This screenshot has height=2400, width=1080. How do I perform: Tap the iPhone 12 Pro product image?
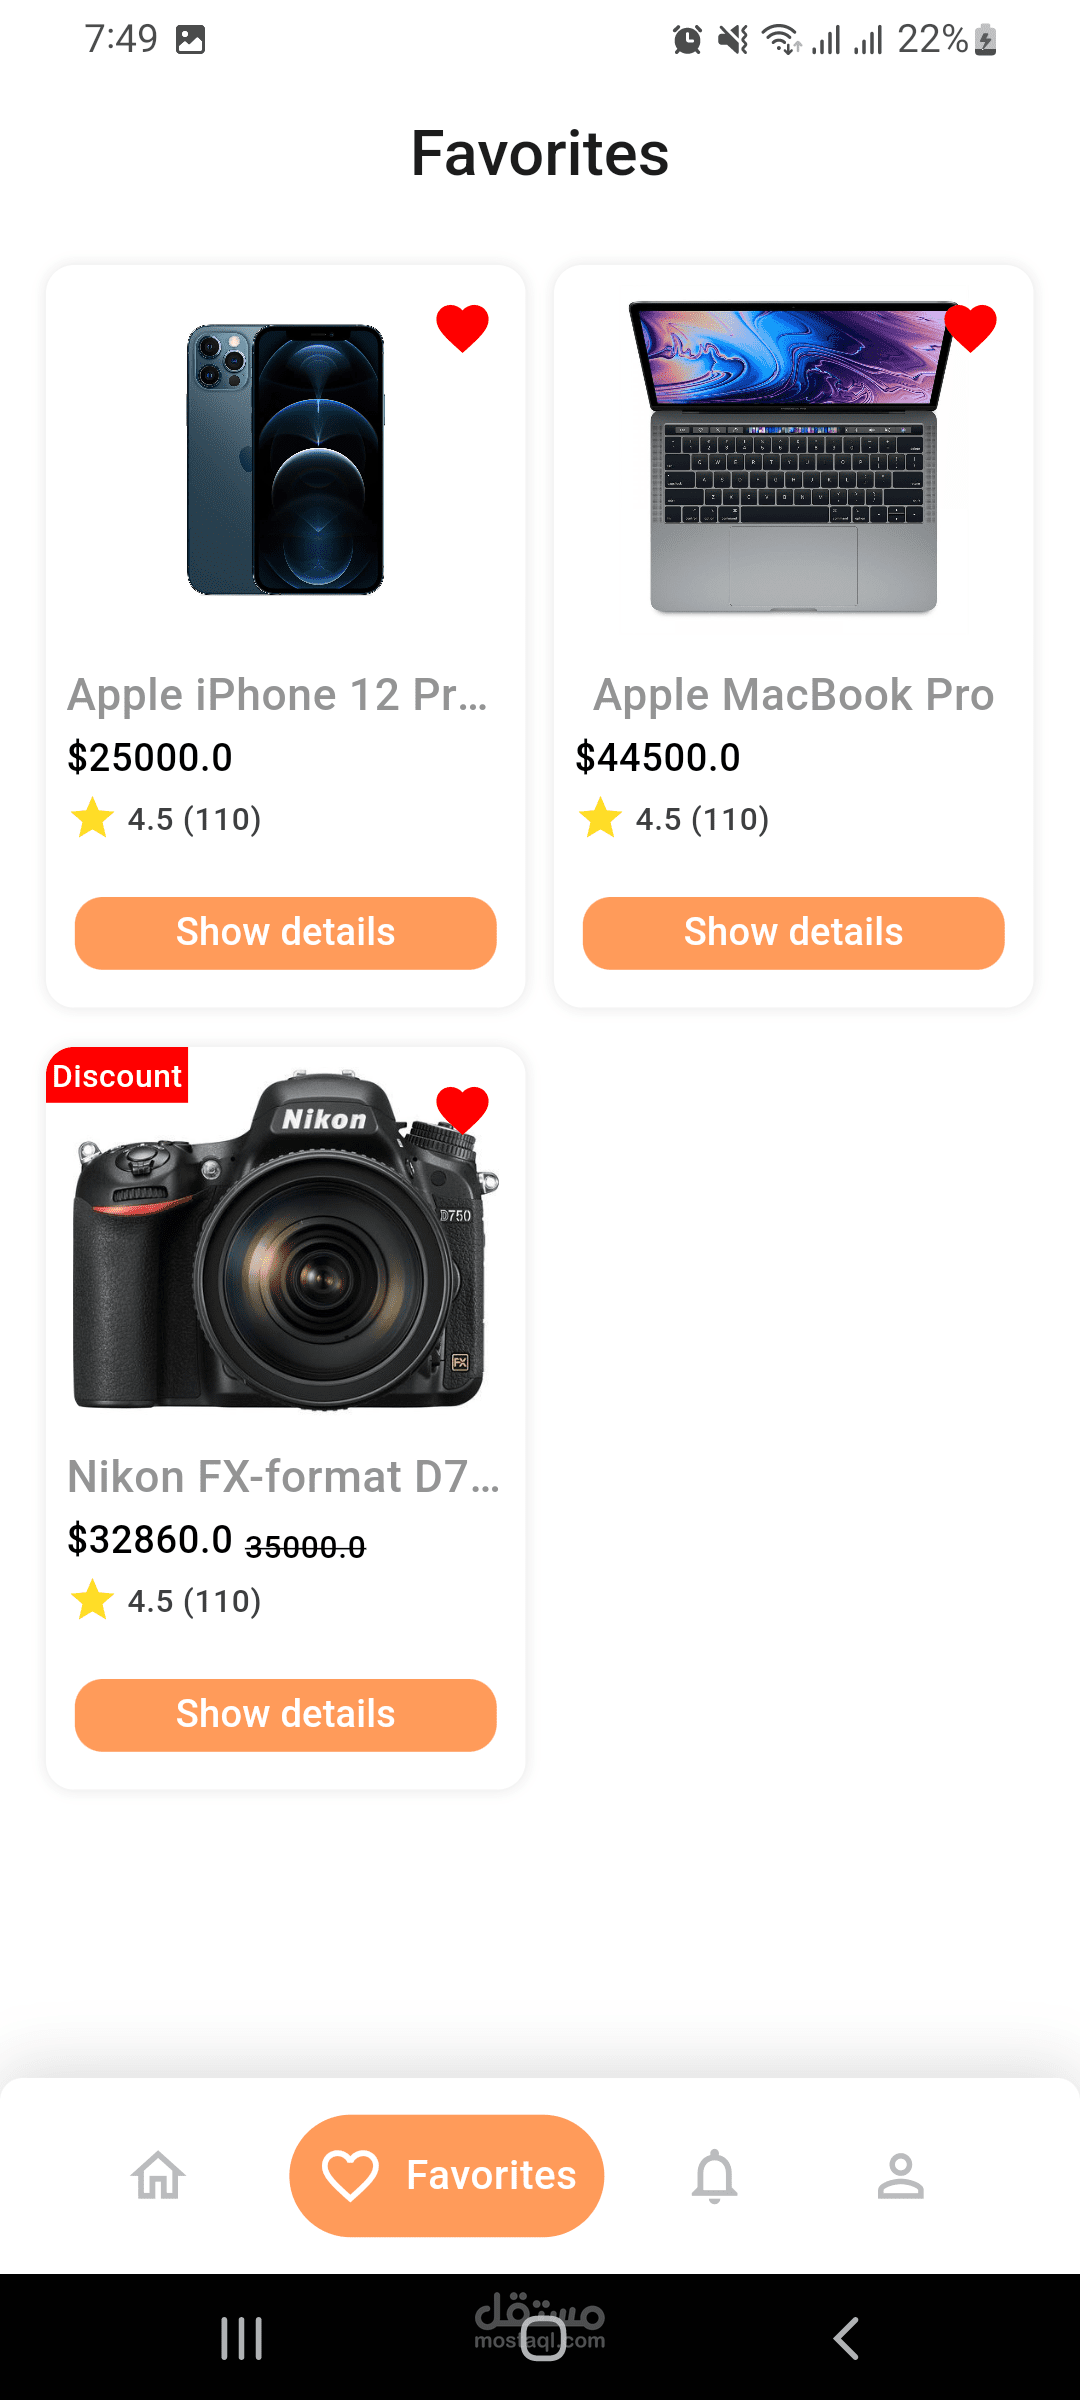tap(286, 460)
